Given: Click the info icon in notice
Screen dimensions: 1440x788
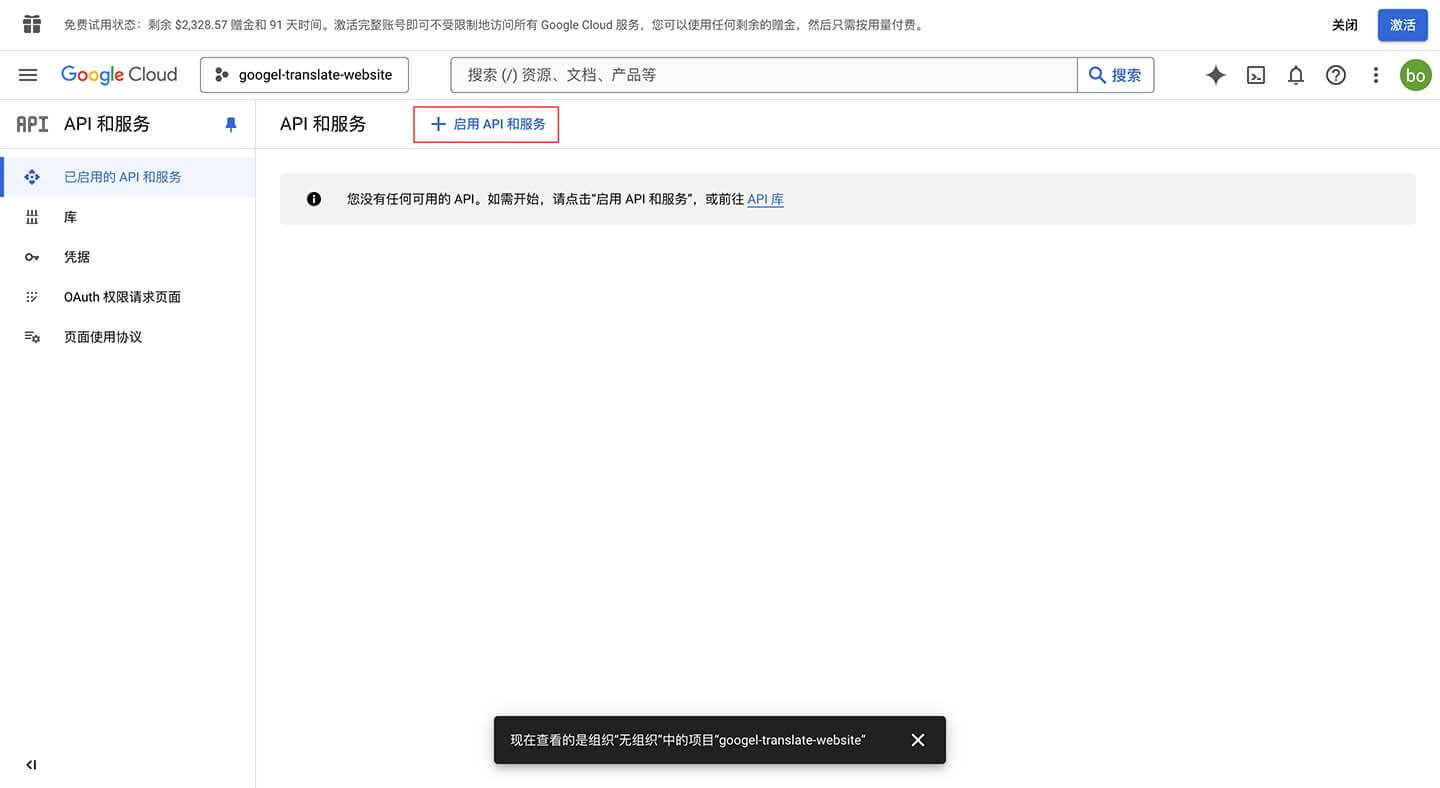Looking at the screenshot, I should click(x=314, y=199).
